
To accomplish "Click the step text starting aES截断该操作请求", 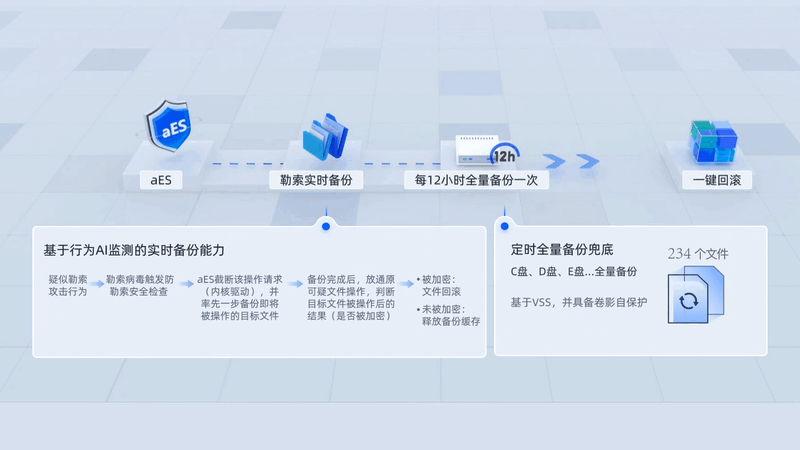I will [x=240, y=297].
